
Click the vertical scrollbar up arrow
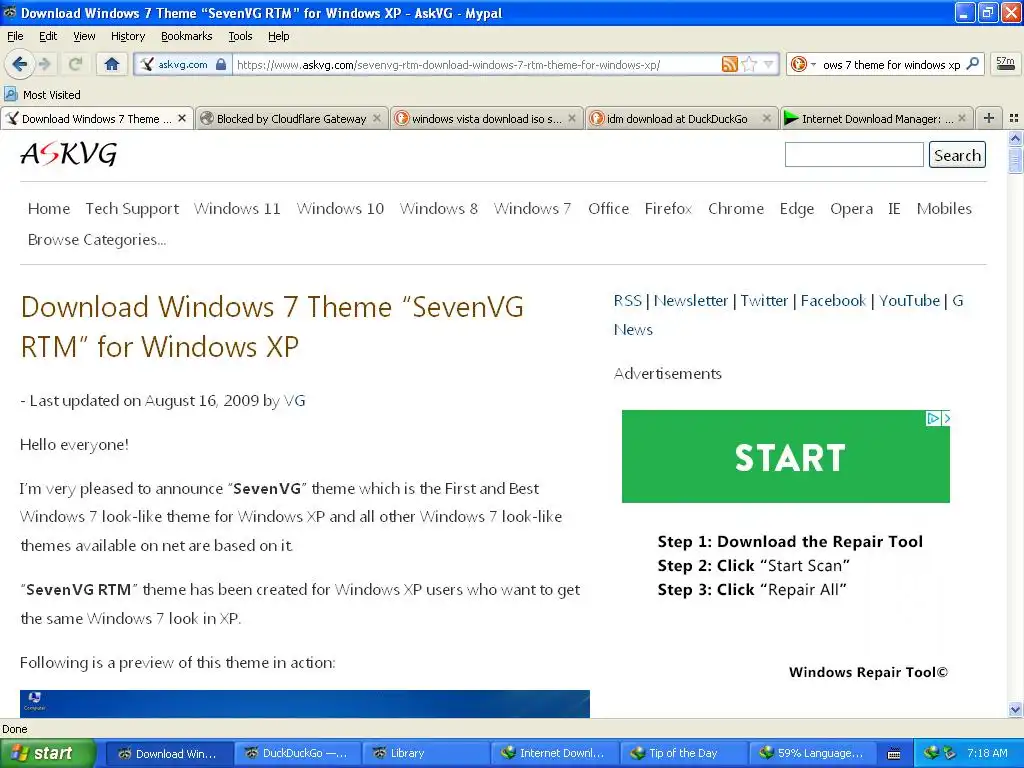(1016, 138)
